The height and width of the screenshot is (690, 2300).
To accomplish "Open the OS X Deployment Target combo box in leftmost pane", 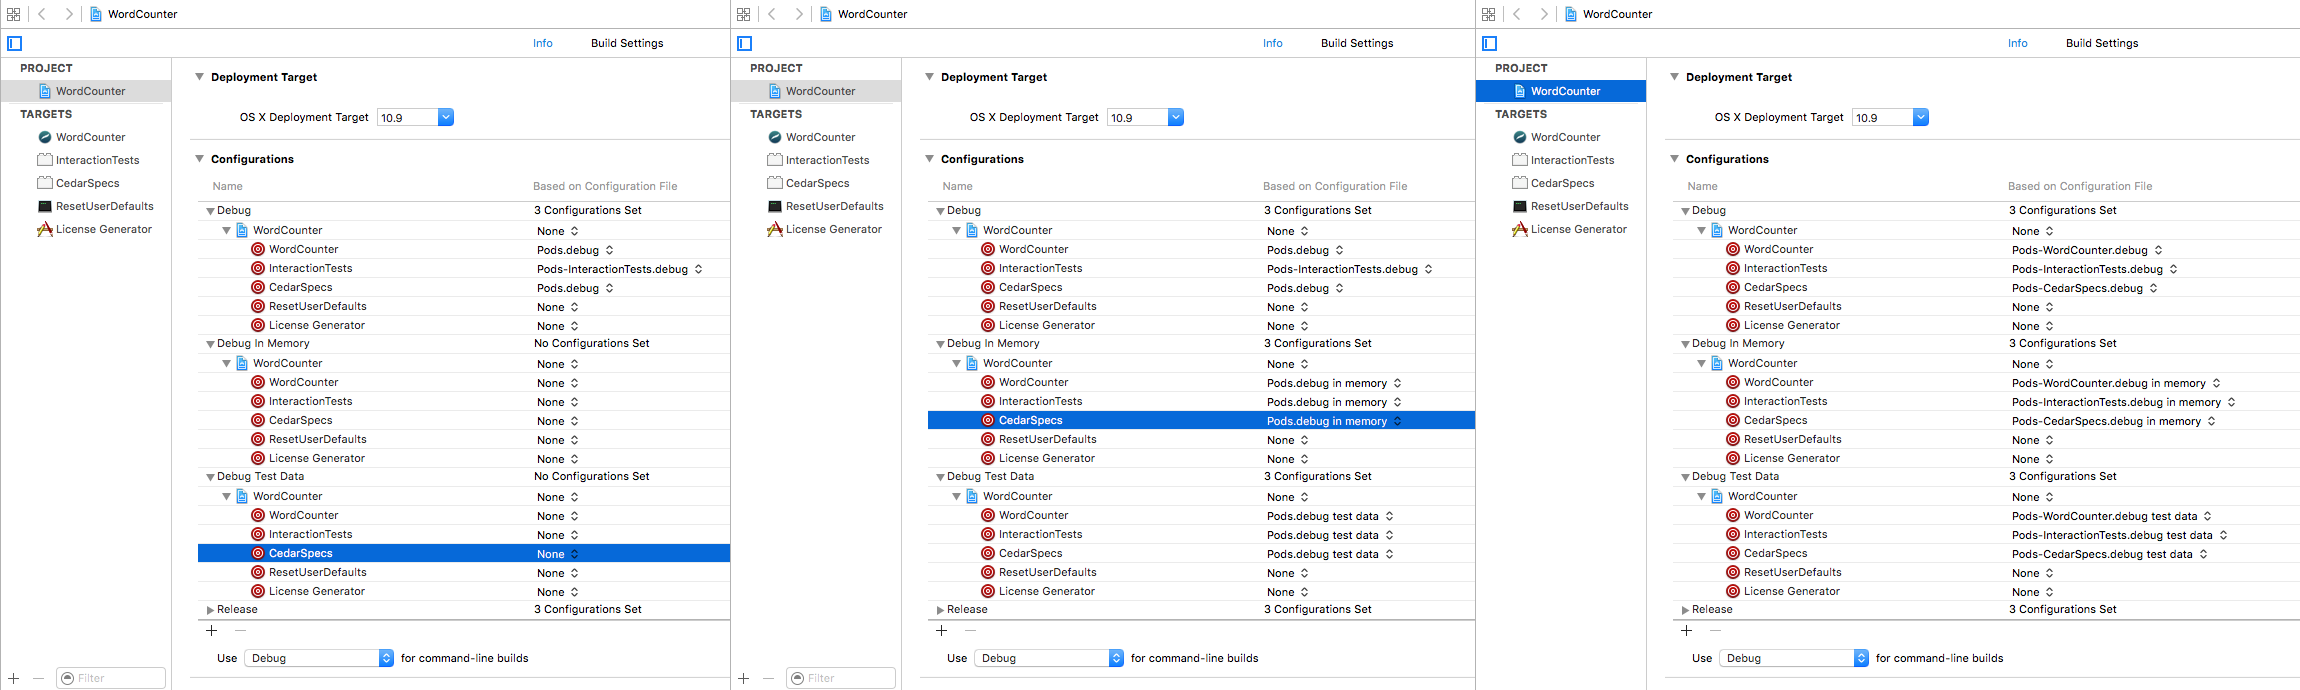I will (446, 117).
